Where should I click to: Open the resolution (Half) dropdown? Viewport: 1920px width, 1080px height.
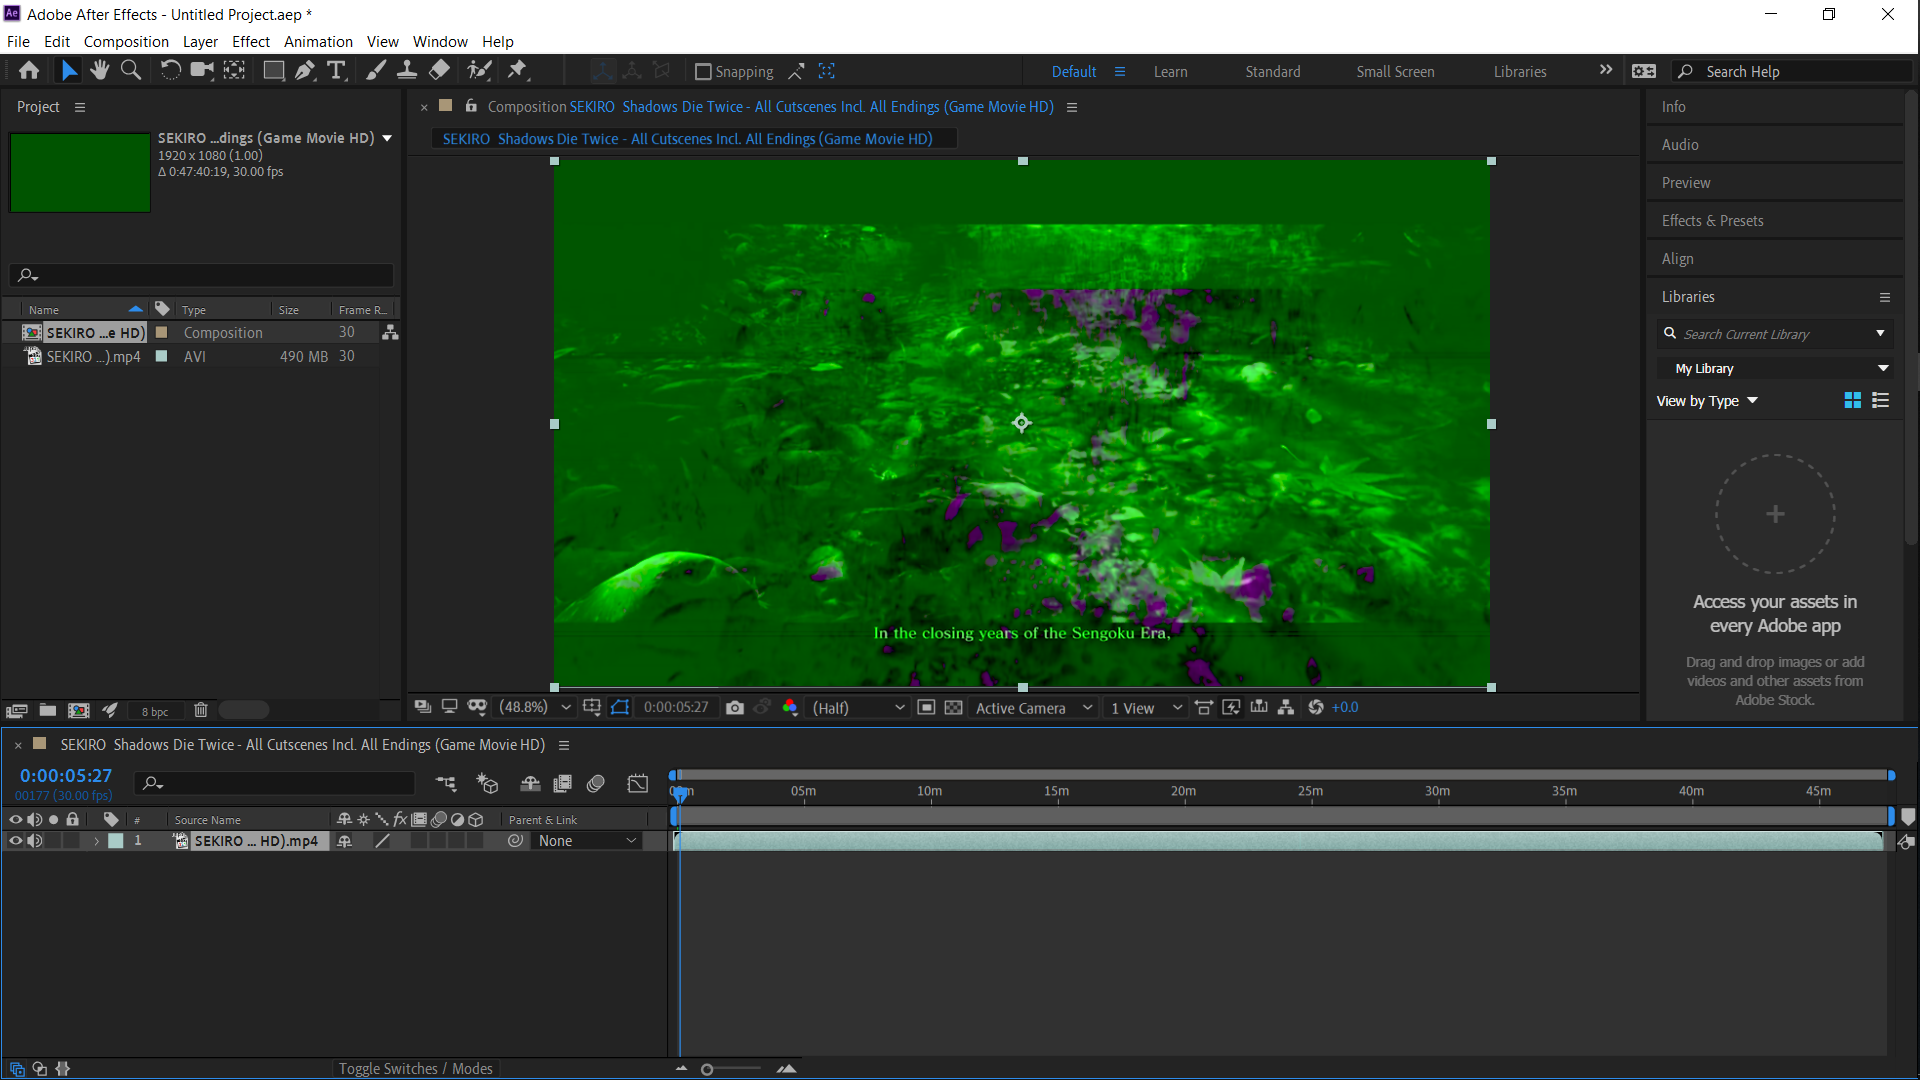coord(858,708)
